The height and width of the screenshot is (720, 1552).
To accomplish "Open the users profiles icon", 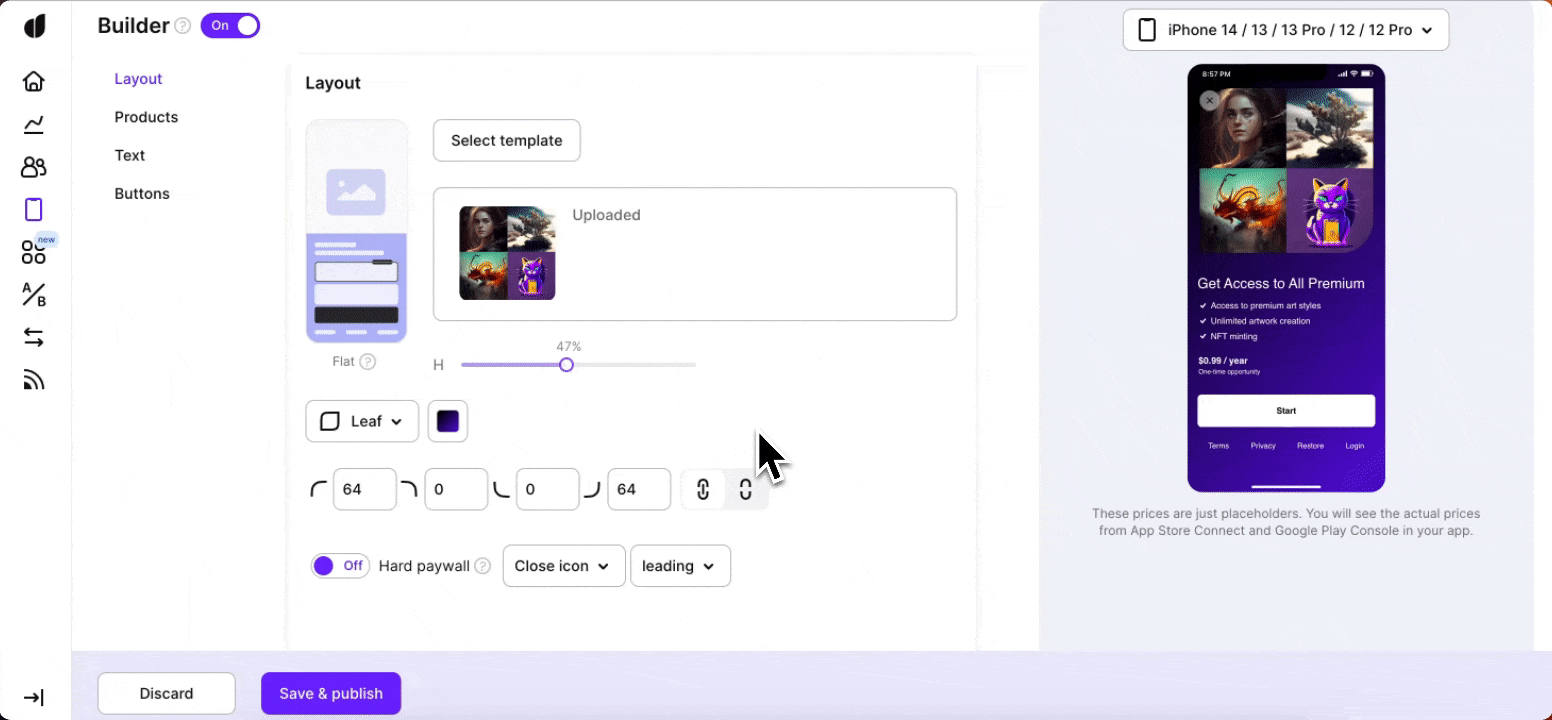I will coord(34,167).
